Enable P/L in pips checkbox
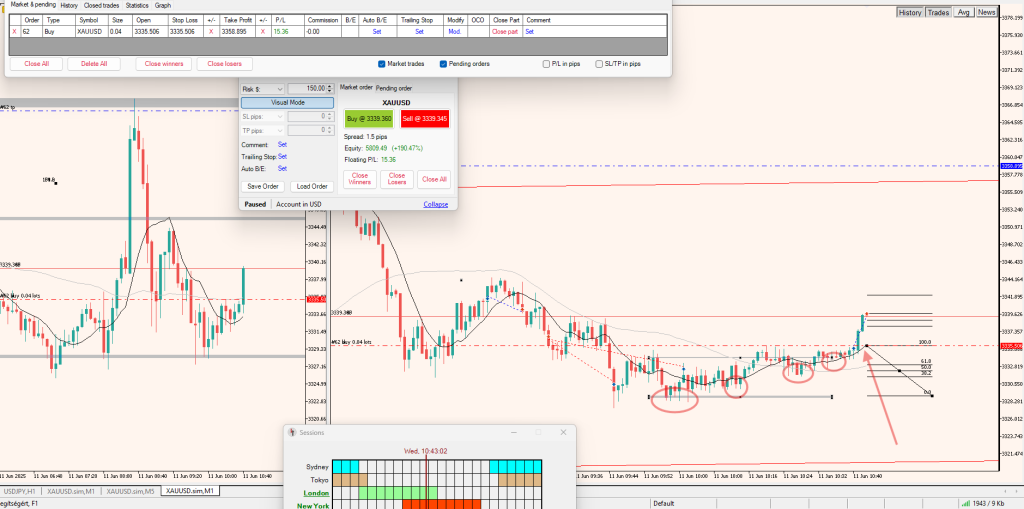The height and width of the screenshot is (509, 1024). click(x=546, y=64)
